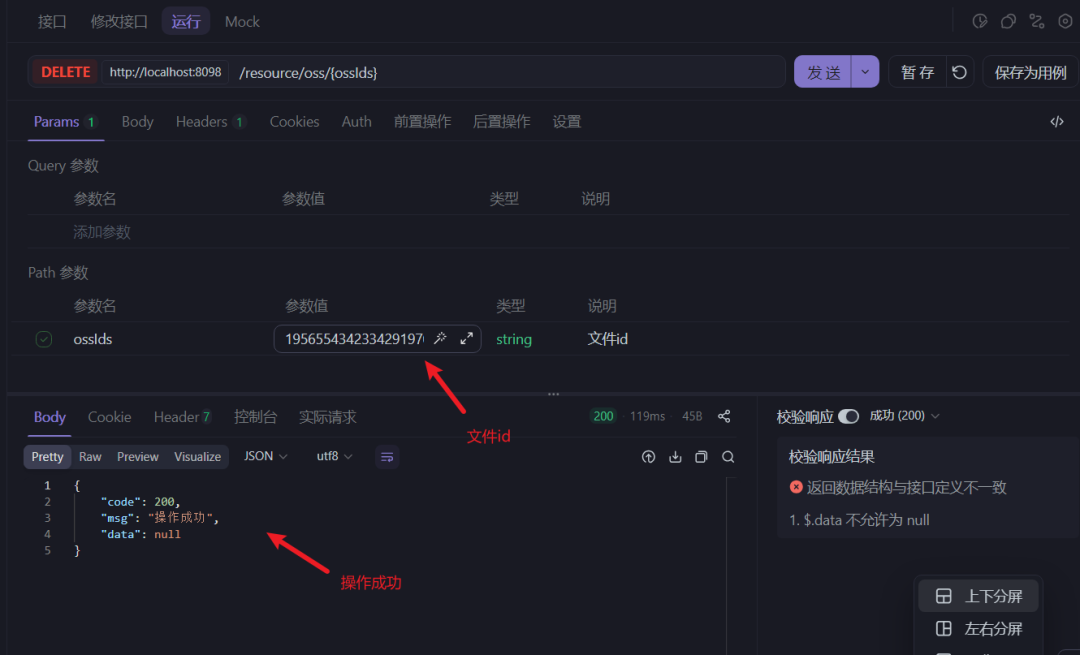Open the 后置操作 tab
The image size is (1080, 655).
coord(501,122)
